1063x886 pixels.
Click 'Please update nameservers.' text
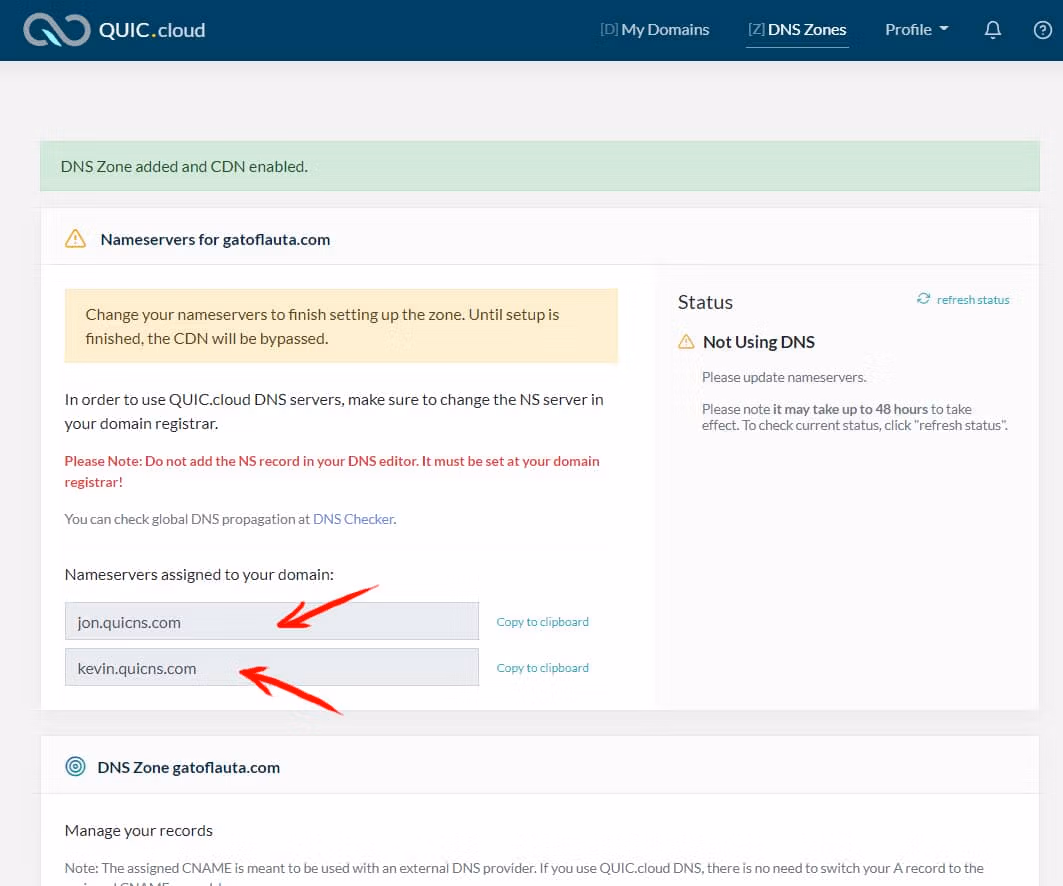pyautogui.click(x=784, y=377)
